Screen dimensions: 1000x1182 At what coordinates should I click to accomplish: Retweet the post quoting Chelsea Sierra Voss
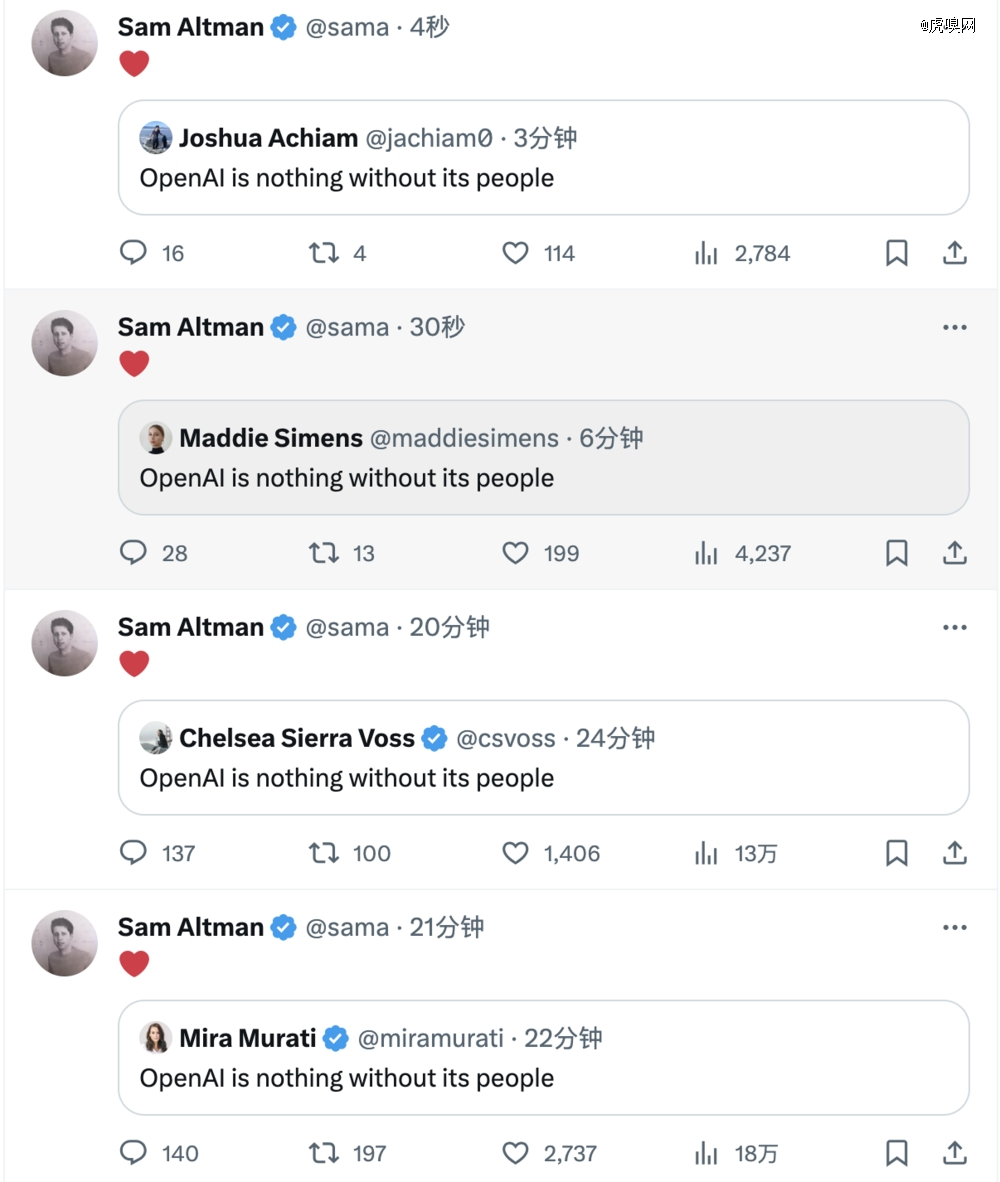(323, 853)
